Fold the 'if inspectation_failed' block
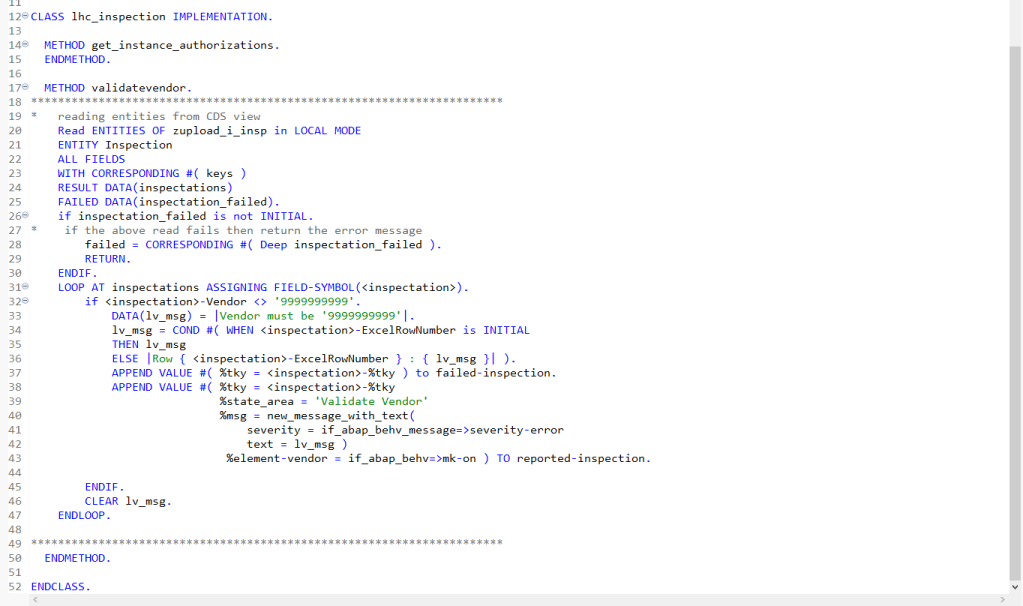 25,216
